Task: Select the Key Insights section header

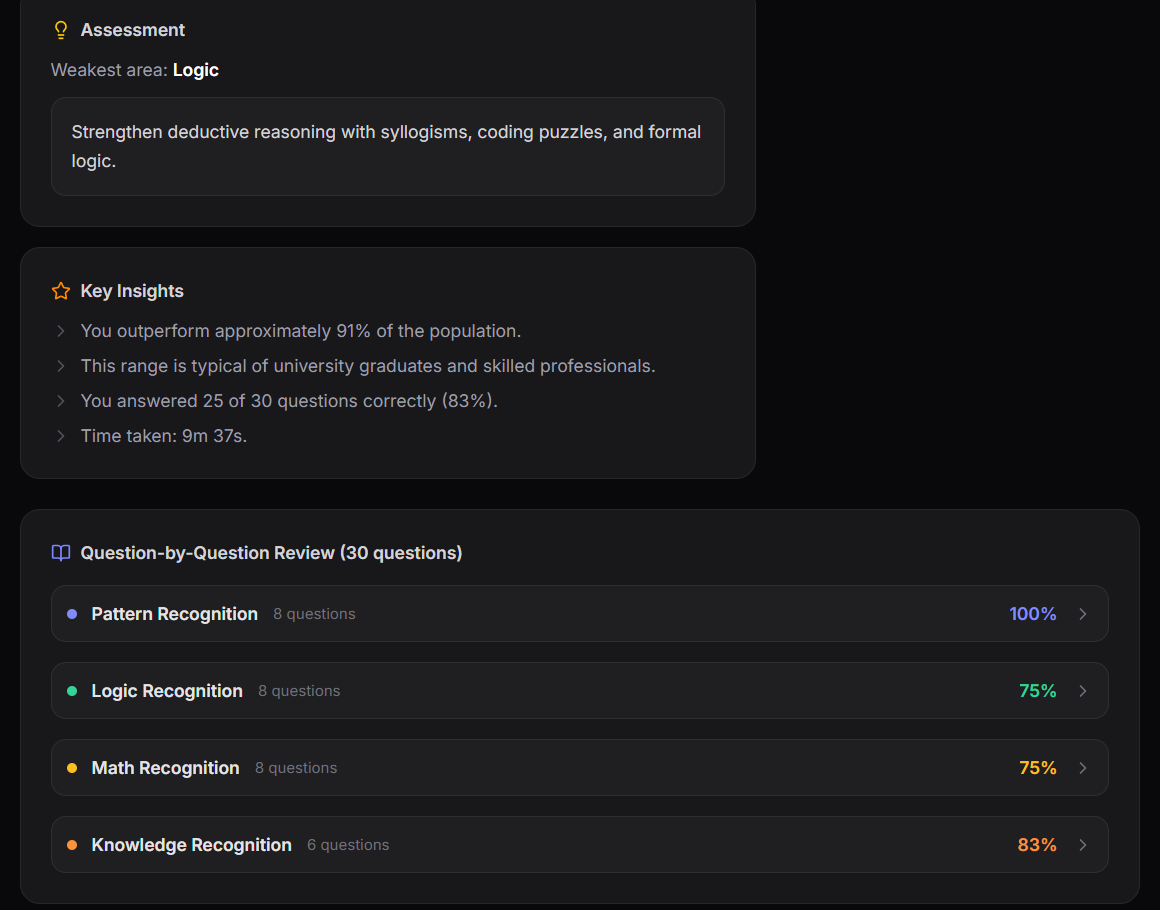Action: click(132, 290)
